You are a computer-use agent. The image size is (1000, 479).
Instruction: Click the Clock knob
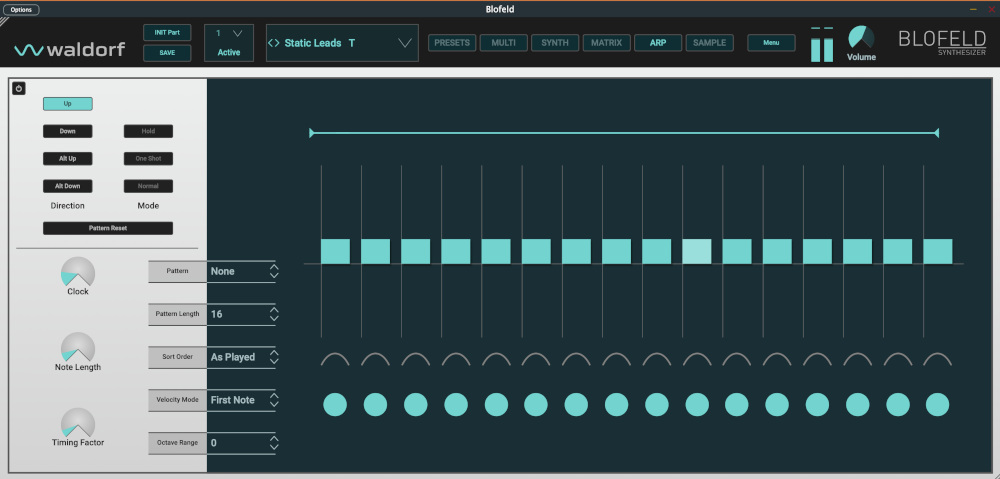click(x=78, y=272)
